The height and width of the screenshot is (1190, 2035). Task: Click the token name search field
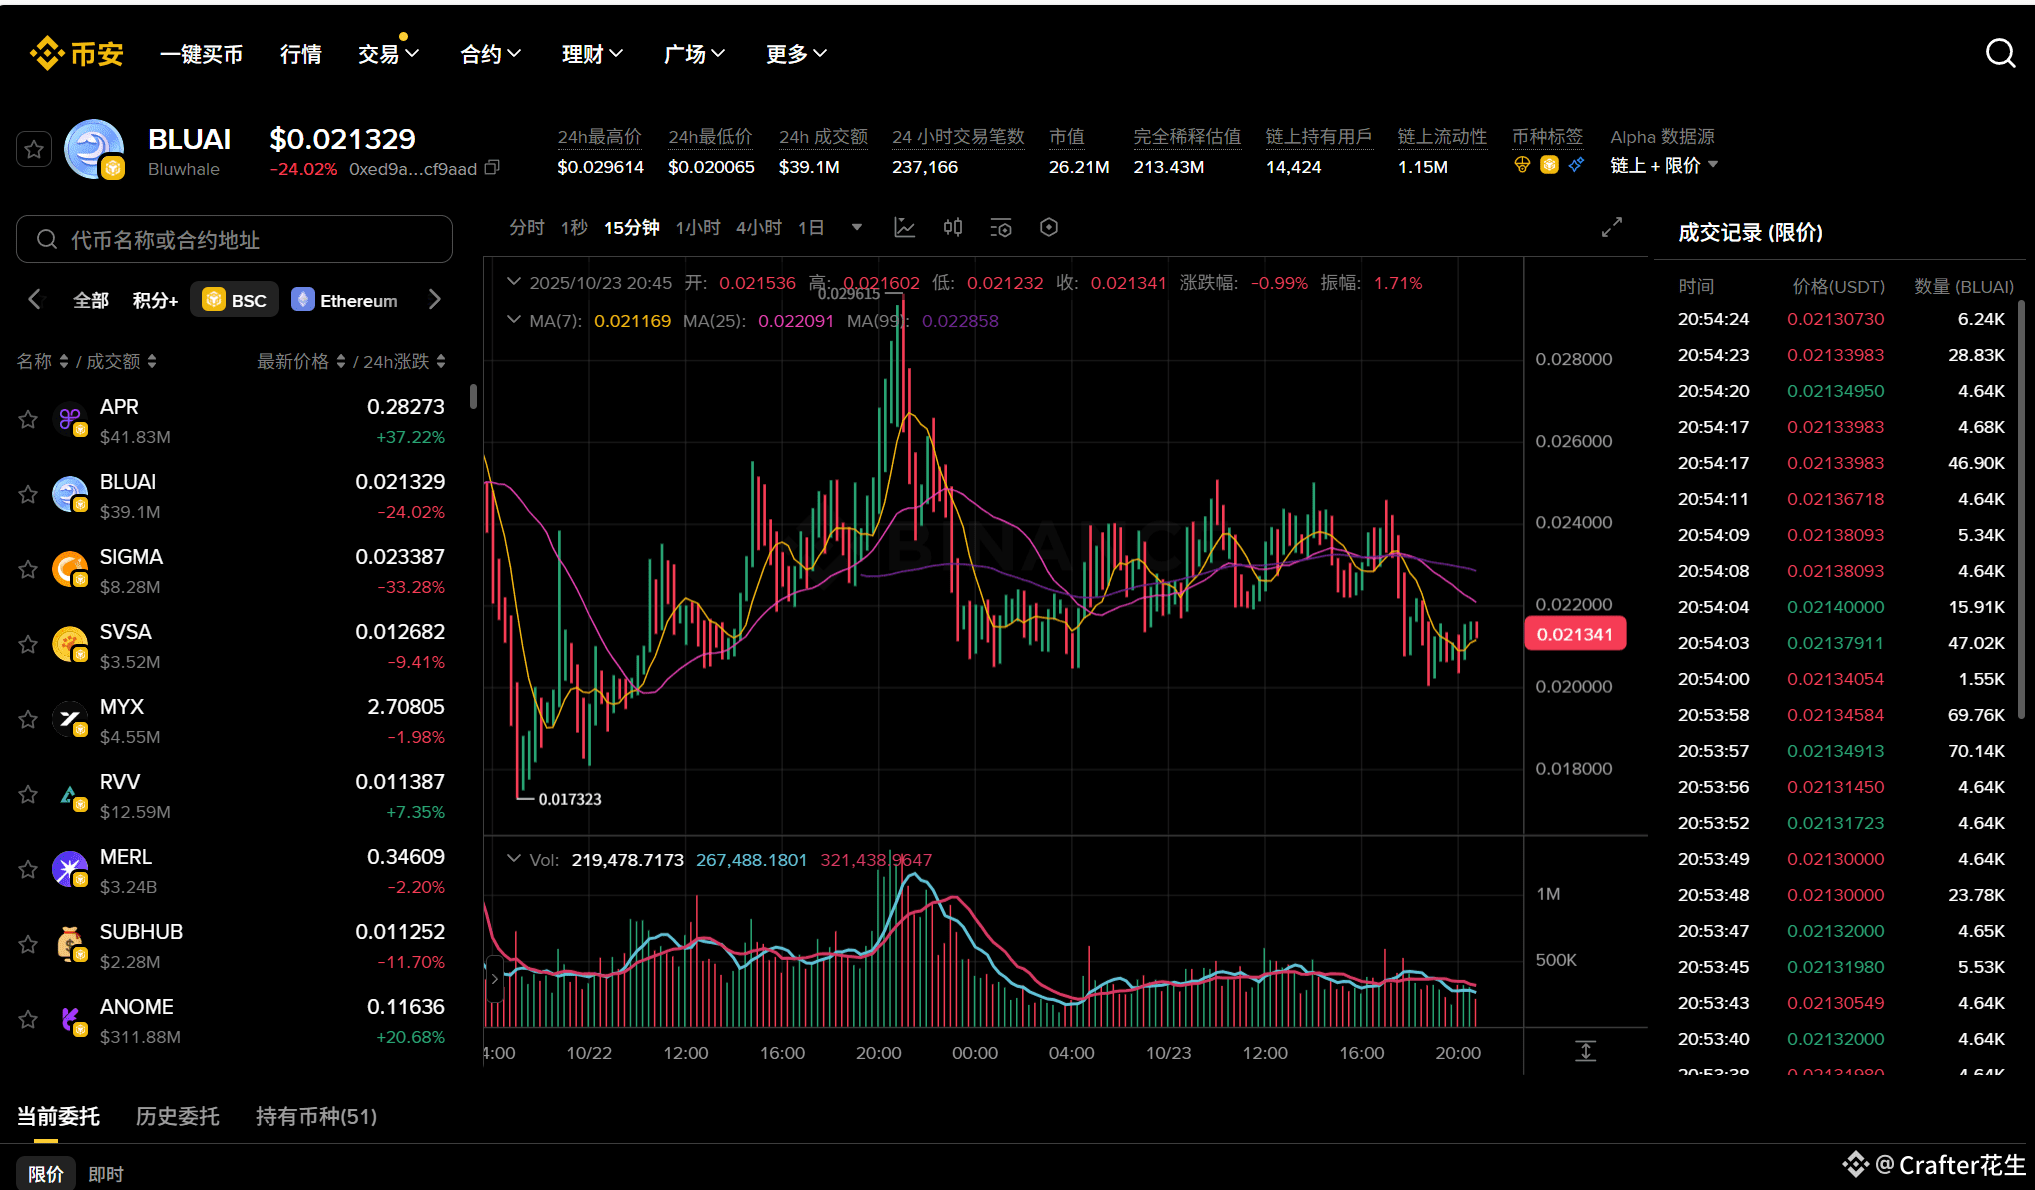235,240
